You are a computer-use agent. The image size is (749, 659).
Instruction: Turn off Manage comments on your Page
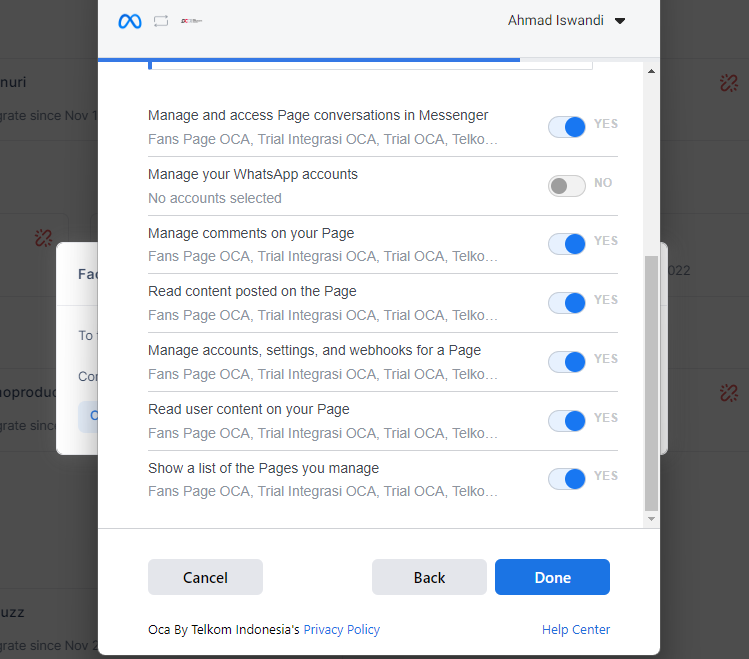567,244
